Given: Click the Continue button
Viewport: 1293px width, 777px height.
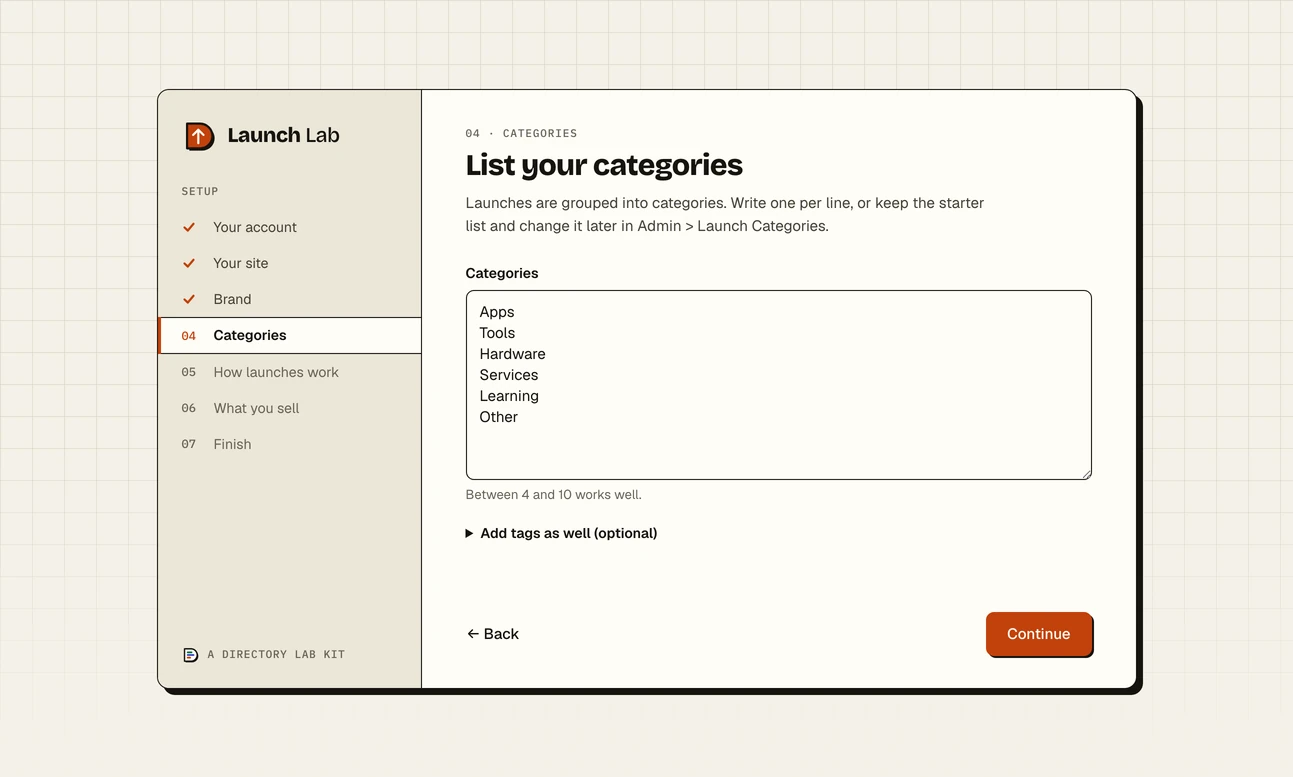Looking at the screenshot, I should coord(1039,634).
